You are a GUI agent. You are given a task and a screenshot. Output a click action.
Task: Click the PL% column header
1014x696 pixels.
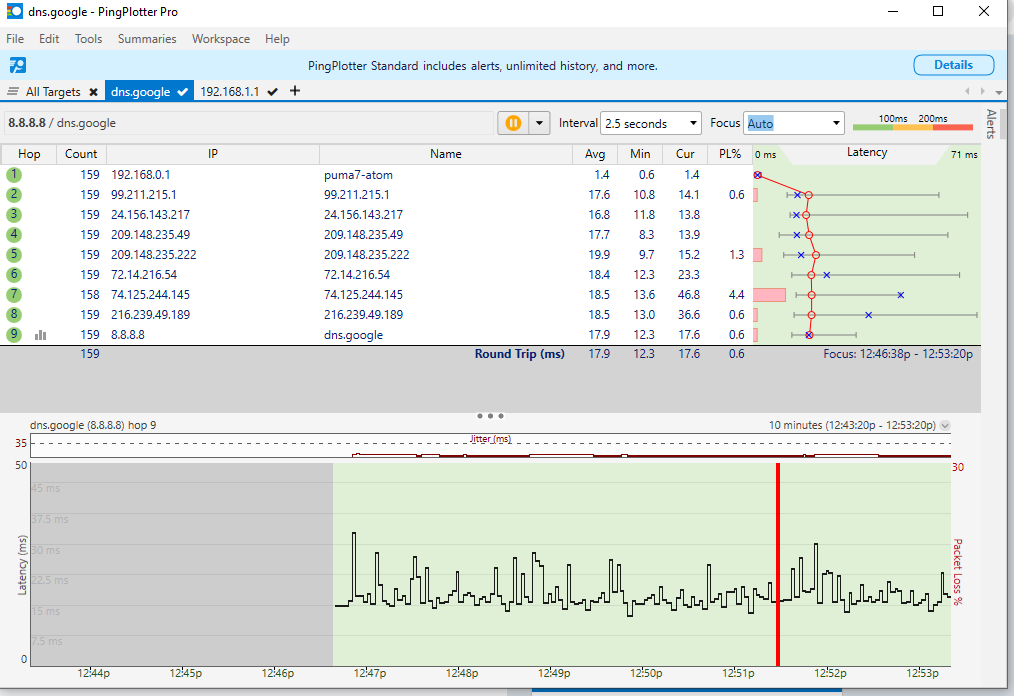pyautogui.click(x=730, y=154)
